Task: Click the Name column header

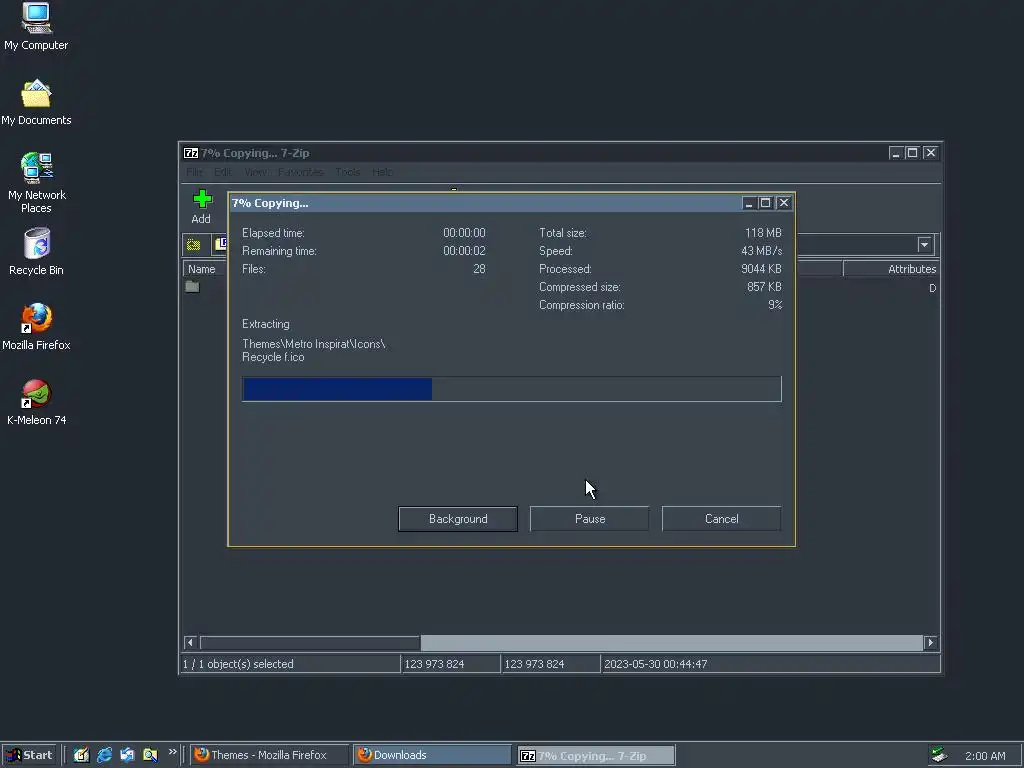Action: pos(204,269)
